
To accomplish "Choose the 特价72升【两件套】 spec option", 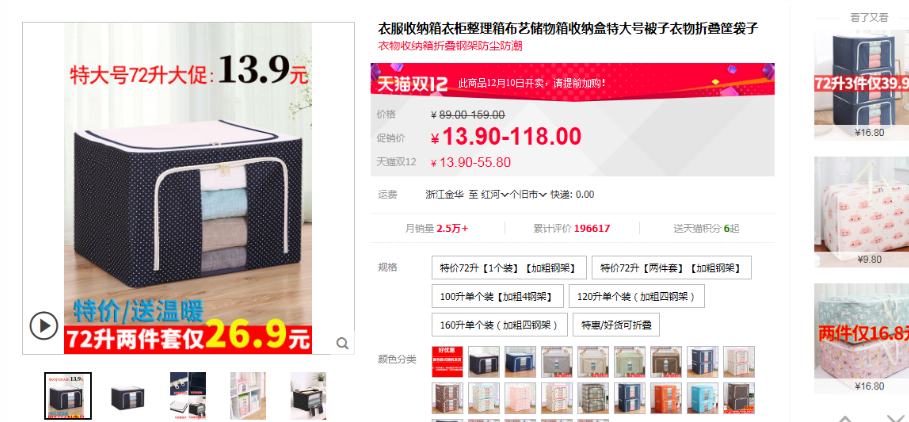I will click(x=671, y=268).
